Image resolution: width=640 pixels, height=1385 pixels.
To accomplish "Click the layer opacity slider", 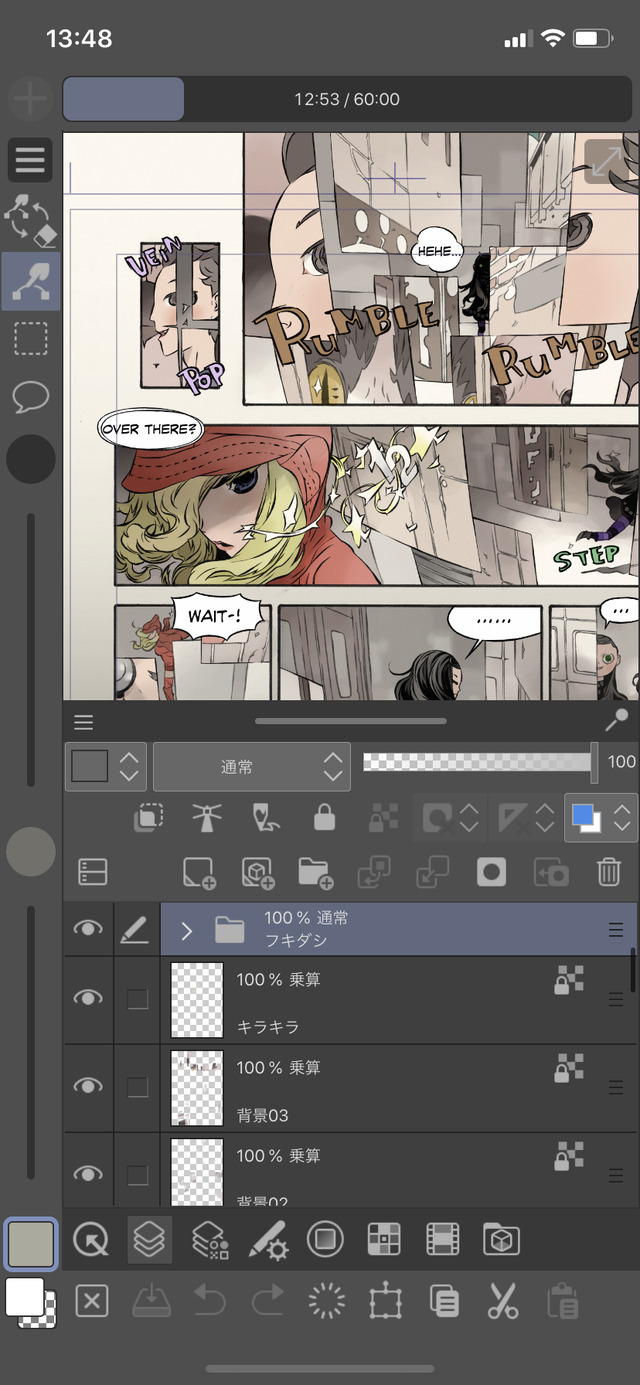I will tap(479, 762).
